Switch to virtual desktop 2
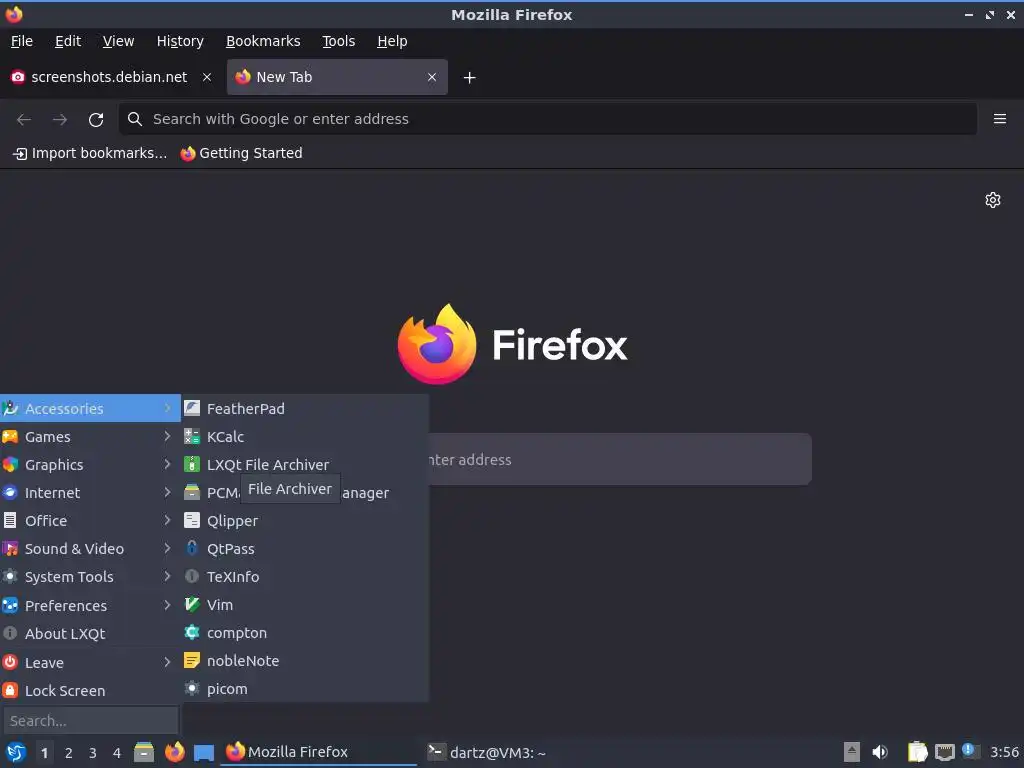The image size is (1024, 768). (x=69, y=753)
